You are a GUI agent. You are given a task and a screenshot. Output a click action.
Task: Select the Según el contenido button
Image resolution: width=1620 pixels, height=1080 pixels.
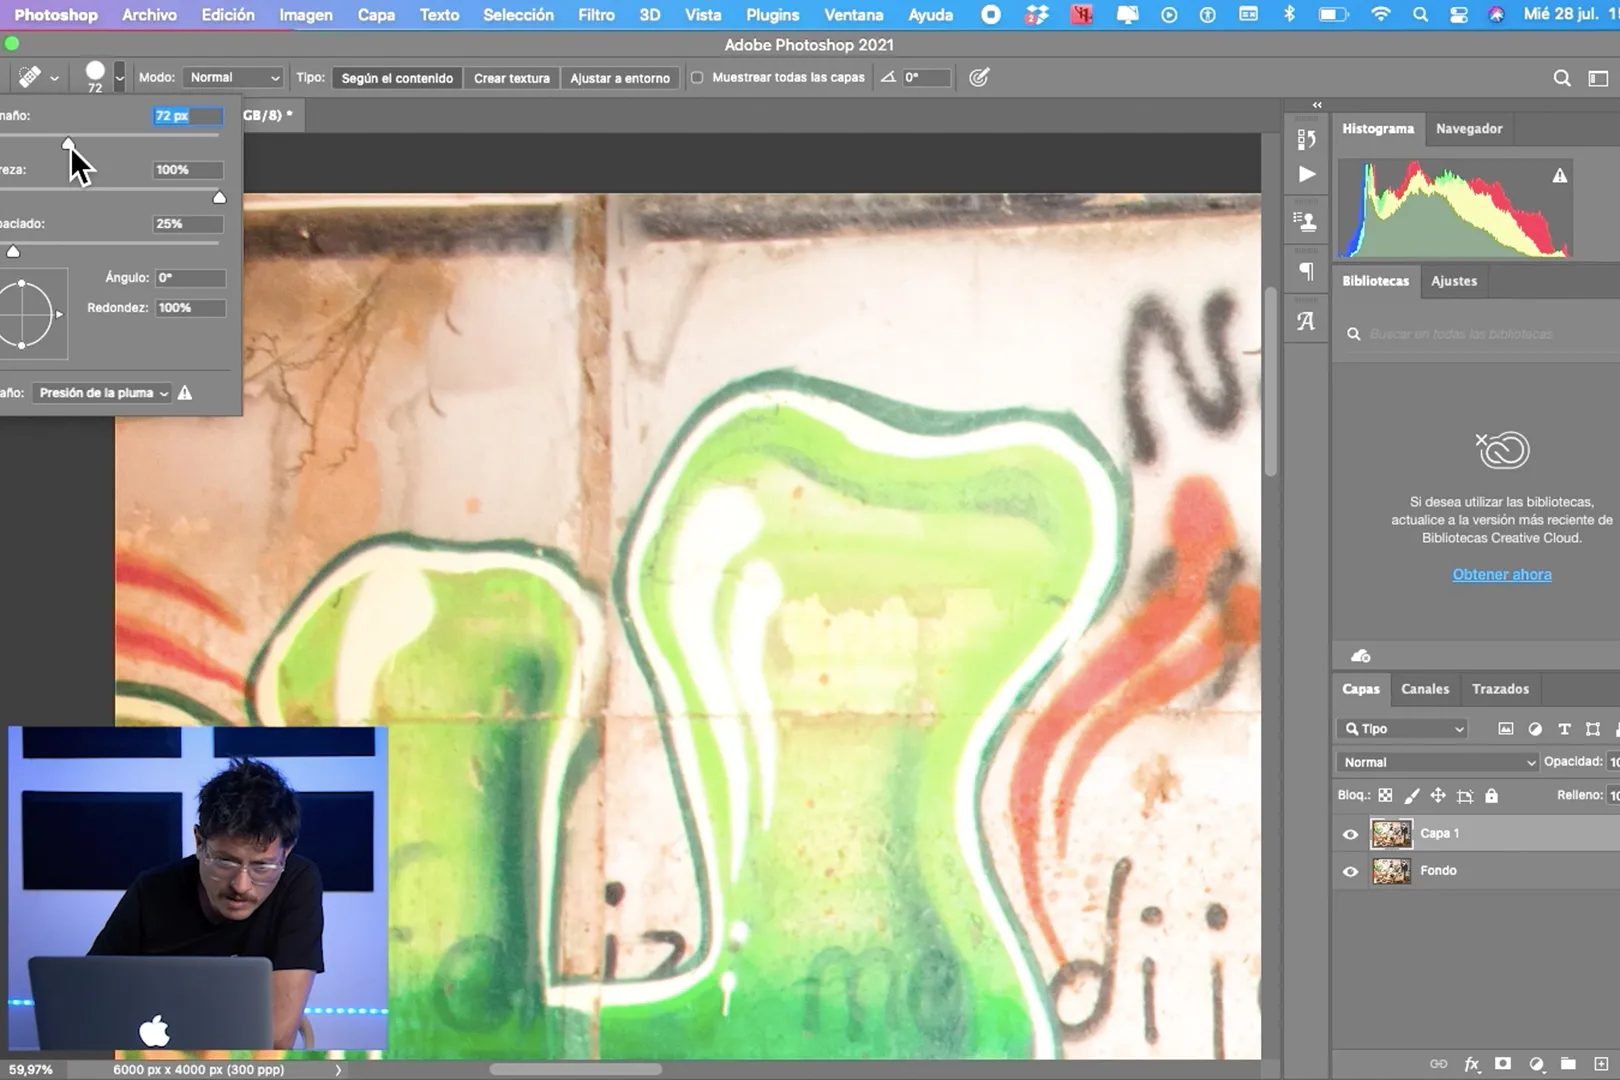click(x=397, y=78)
